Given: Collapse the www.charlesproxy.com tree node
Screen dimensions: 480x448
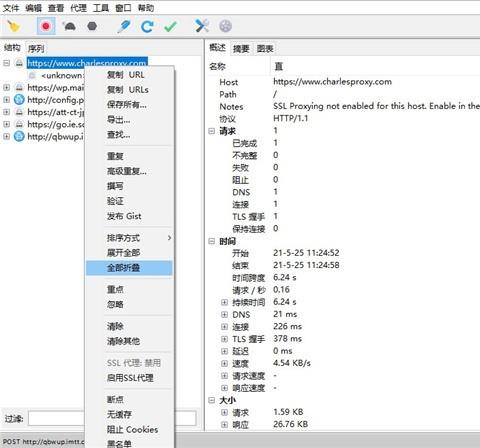Looking at the screenshot, I should click(x=6, y=63).
